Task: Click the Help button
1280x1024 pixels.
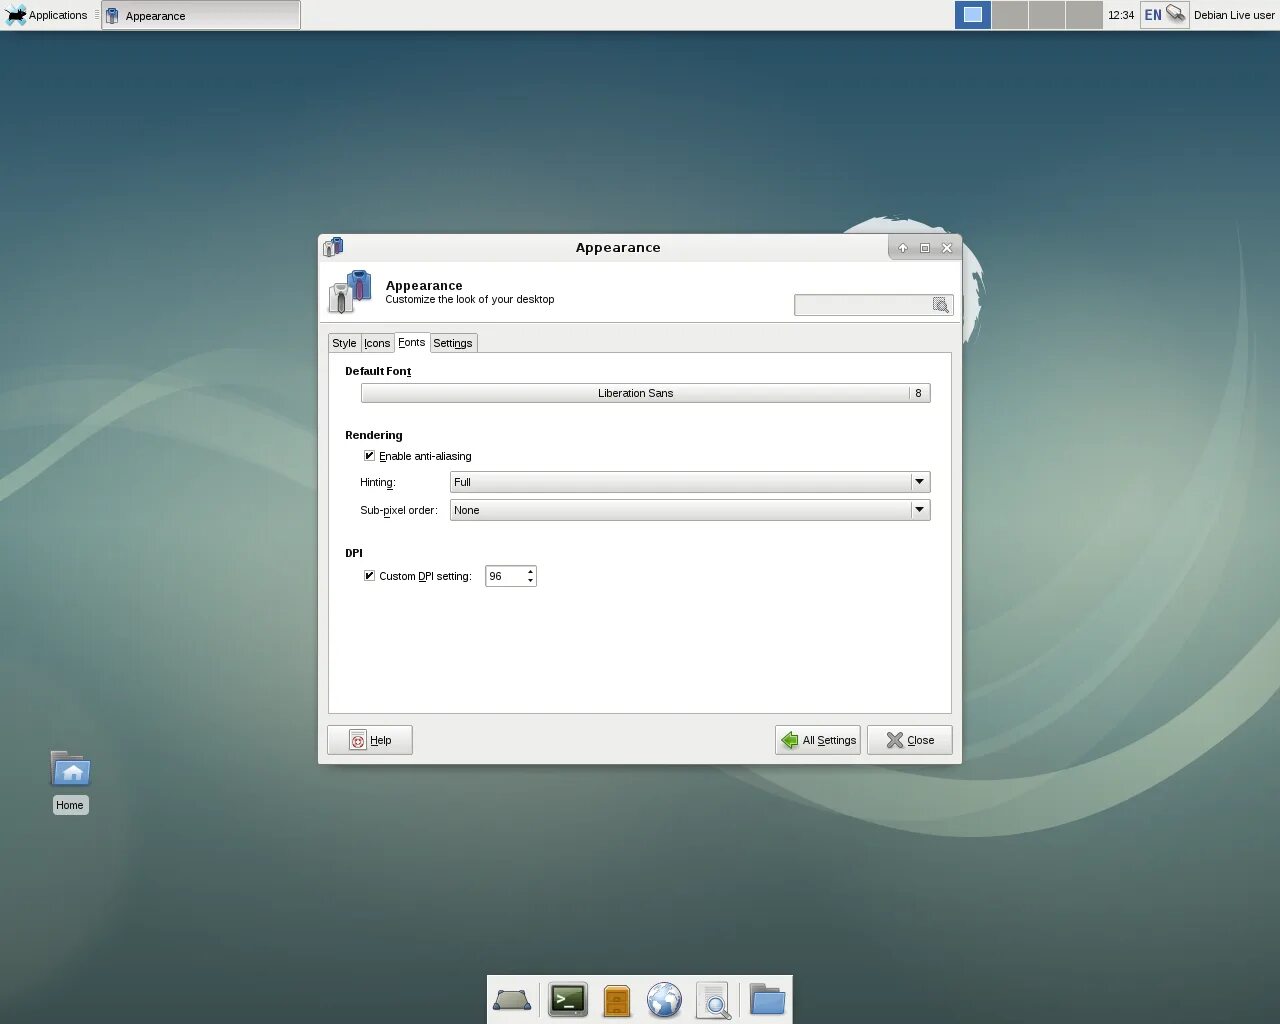Action: (x=370, y=740)
